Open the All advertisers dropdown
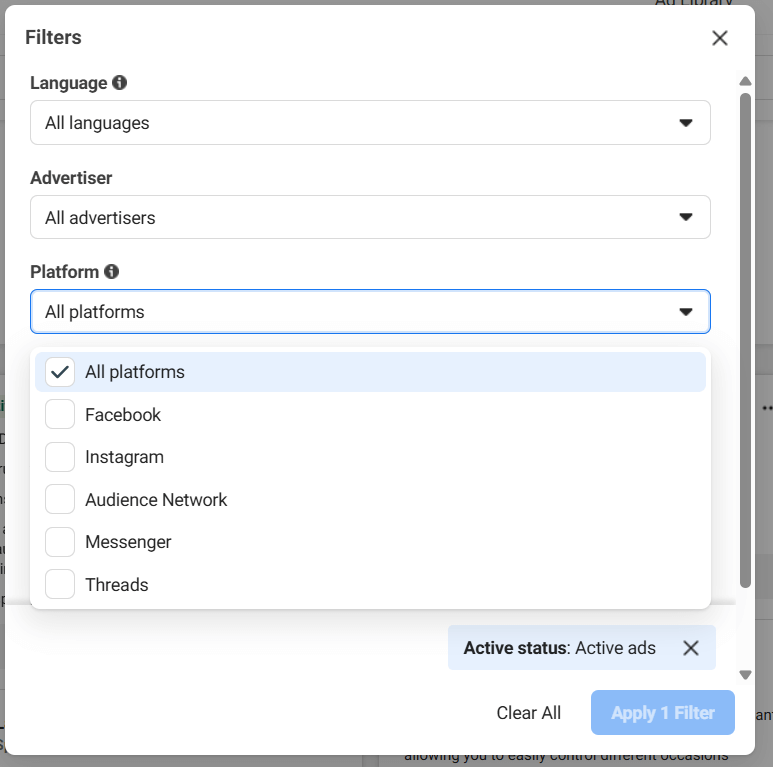The height and width of the screenshot is (767, 773). click(x=370, y=217)
